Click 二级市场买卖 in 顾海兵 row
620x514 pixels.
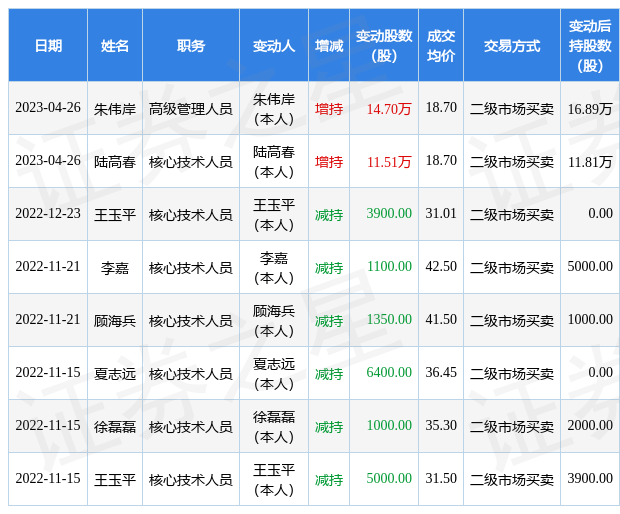pos(512,321)
